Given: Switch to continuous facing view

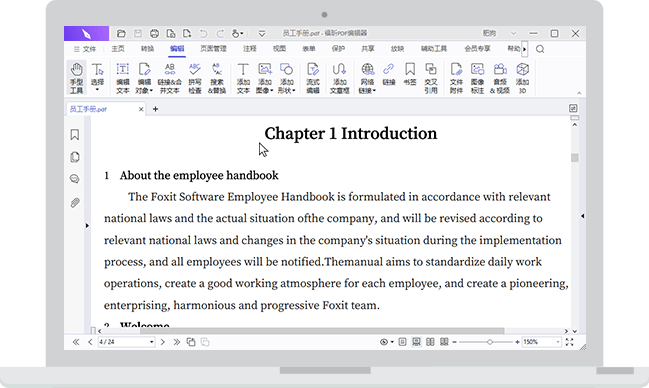Looking at the screenshot, I should coord(444,342).
